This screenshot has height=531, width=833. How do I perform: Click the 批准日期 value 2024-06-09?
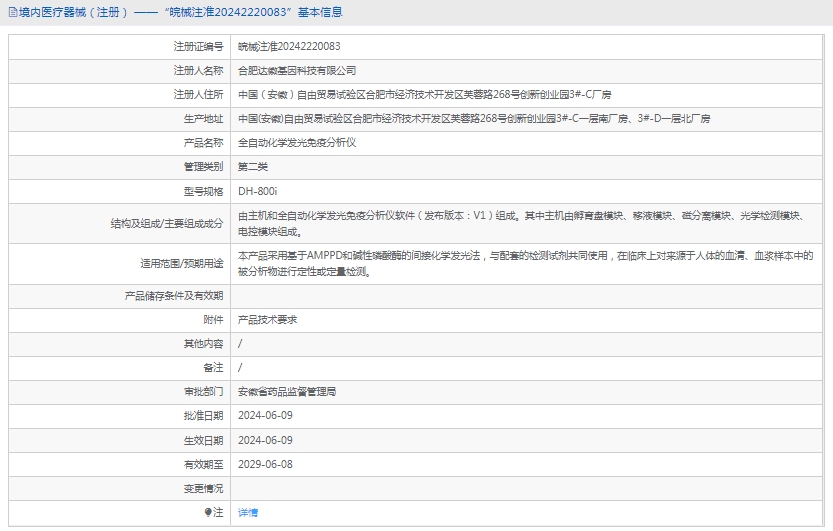(265, 416)
